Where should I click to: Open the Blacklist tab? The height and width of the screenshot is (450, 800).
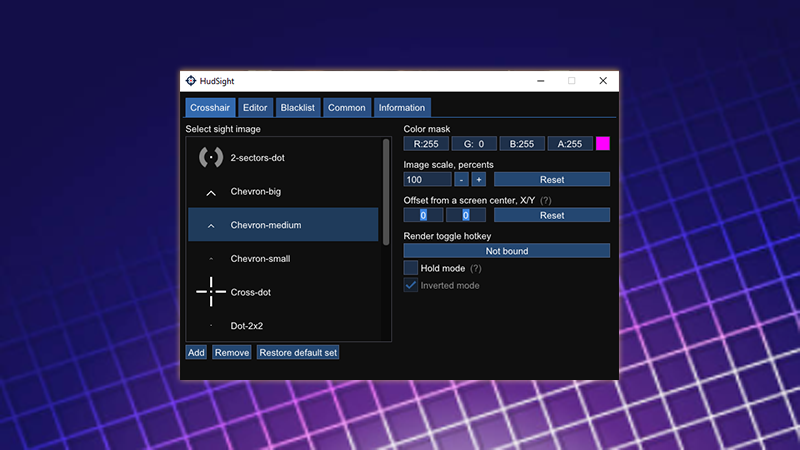298,107
